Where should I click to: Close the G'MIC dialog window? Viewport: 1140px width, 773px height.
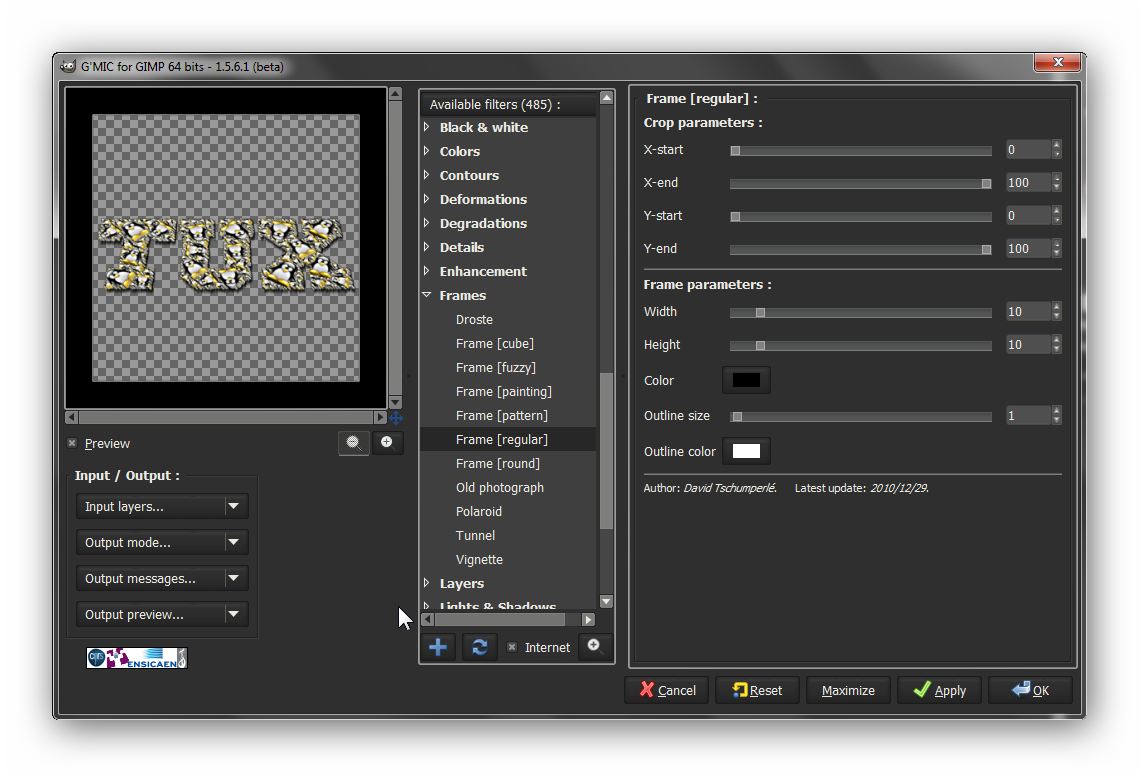click(x=1058, y=63)
